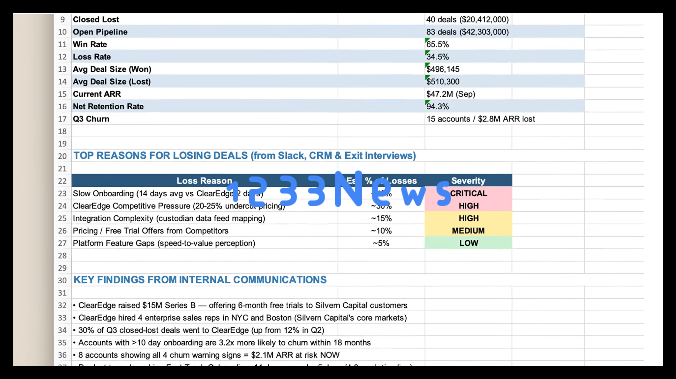This screenshot has height=379, width=676.
Task: Click the 65.5% win rate value
Action: tap(468, 44)
